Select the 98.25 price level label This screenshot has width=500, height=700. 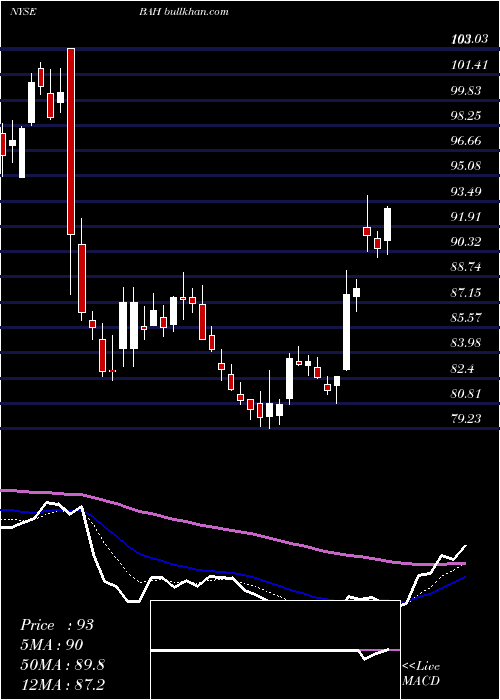tap(467, 116)
